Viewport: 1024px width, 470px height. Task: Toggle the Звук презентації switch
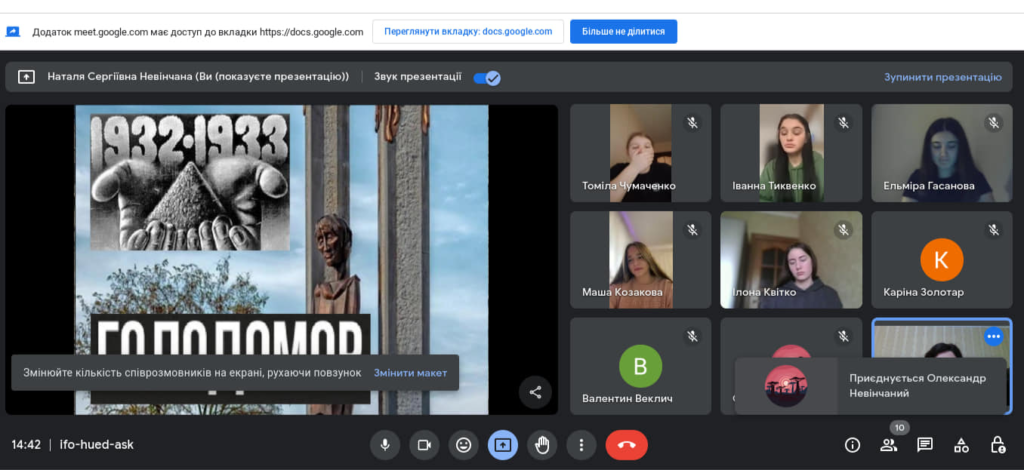coord(487,78)
